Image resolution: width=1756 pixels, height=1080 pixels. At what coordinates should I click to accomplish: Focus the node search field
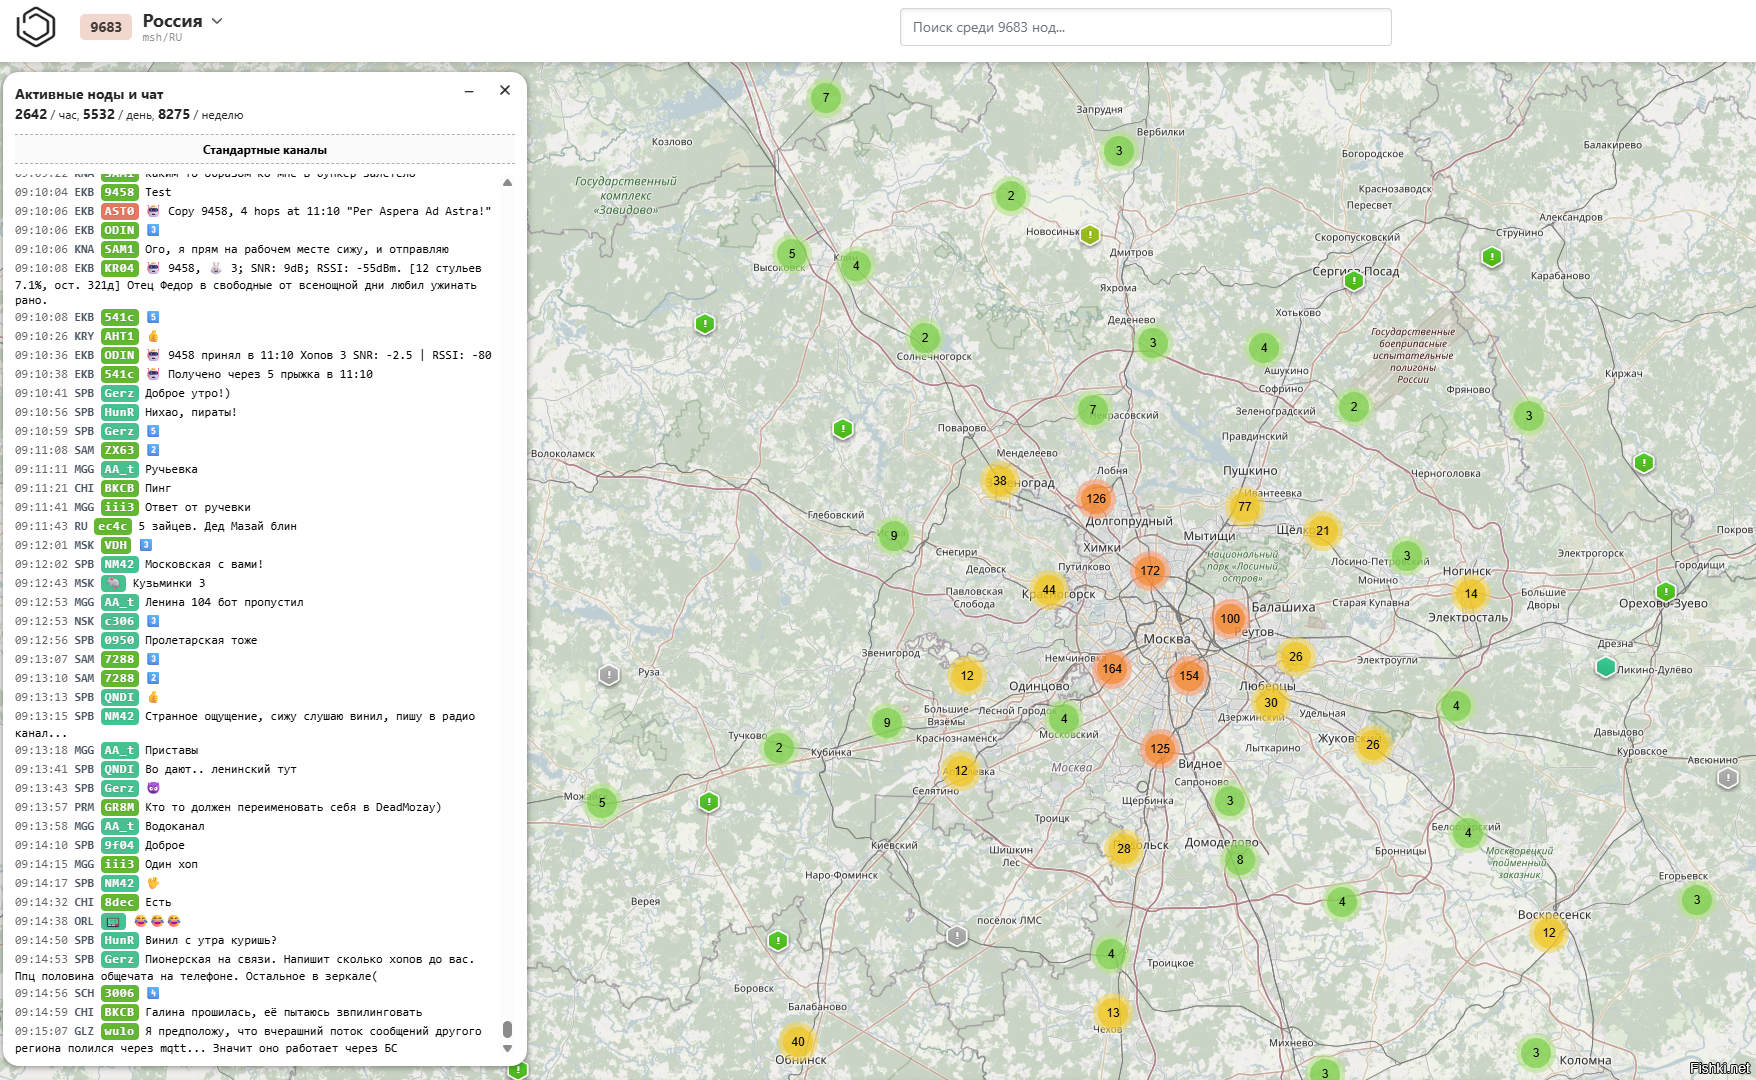[1145, 27]
